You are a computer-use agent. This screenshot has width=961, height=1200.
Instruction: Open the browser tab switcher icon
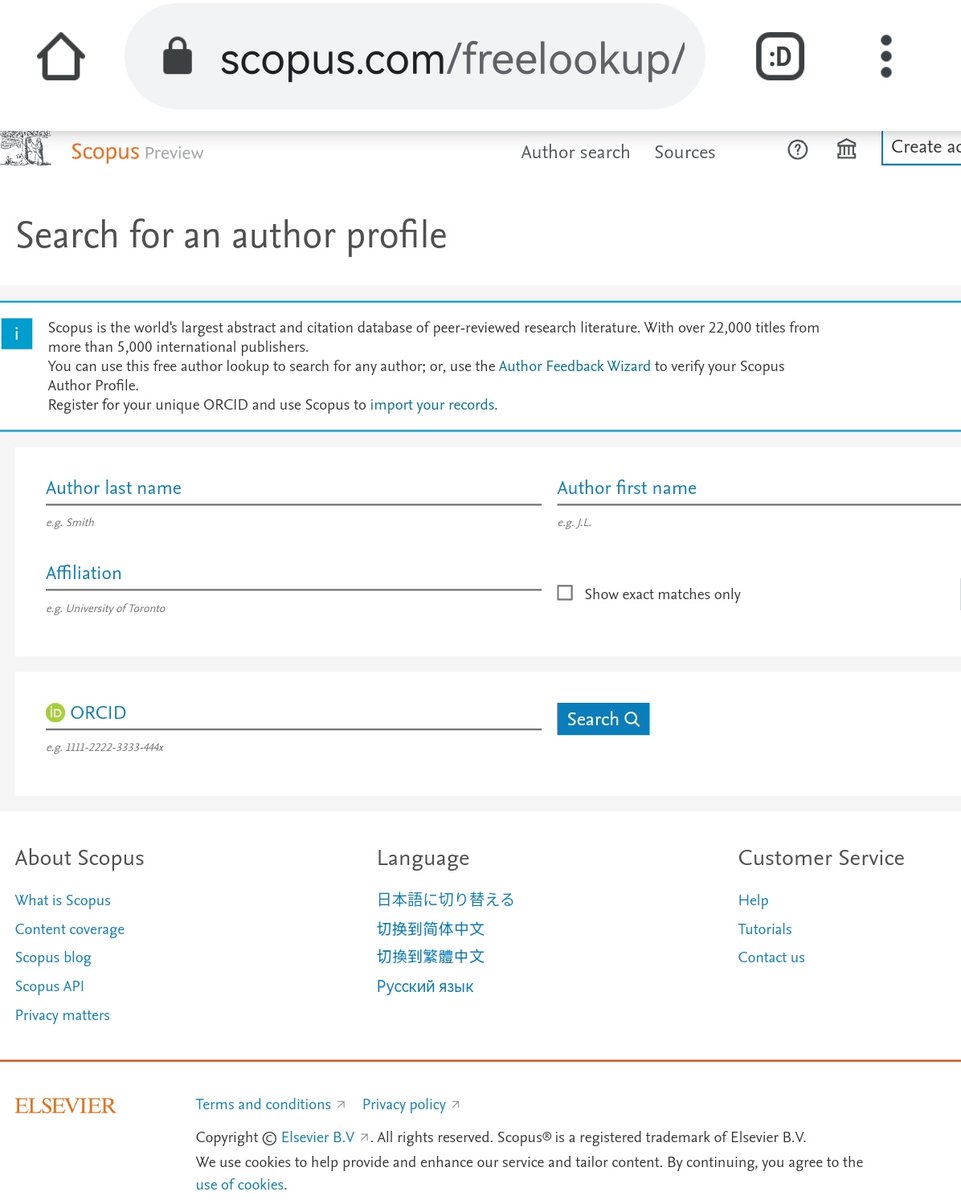(x=779, y=57)
